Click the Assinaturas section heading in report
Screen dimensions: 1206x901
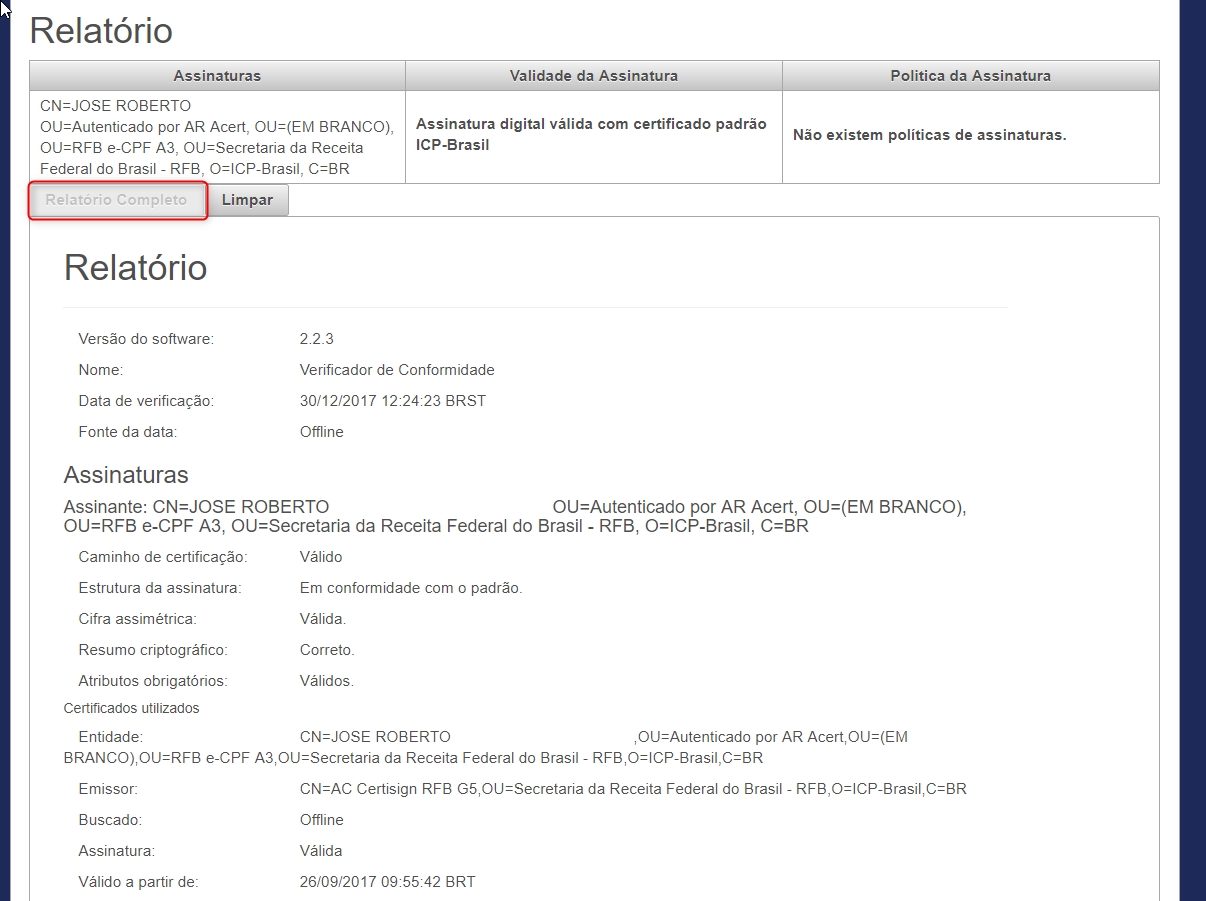(126, 475)
